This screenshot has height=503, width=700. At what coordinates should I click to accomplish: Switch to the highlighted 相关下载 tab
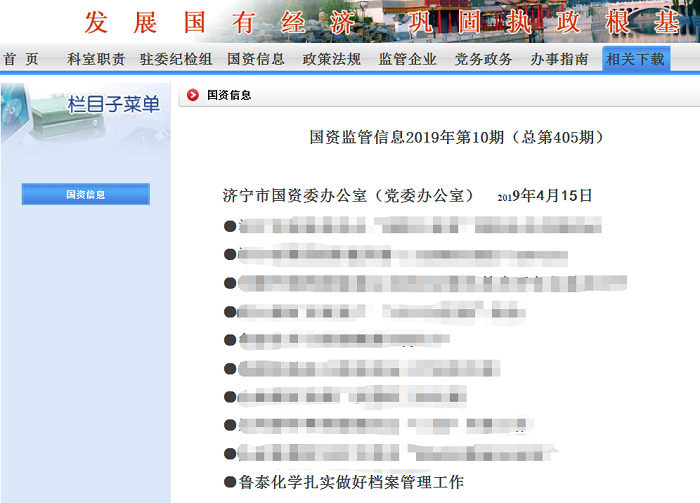[636, 59]
